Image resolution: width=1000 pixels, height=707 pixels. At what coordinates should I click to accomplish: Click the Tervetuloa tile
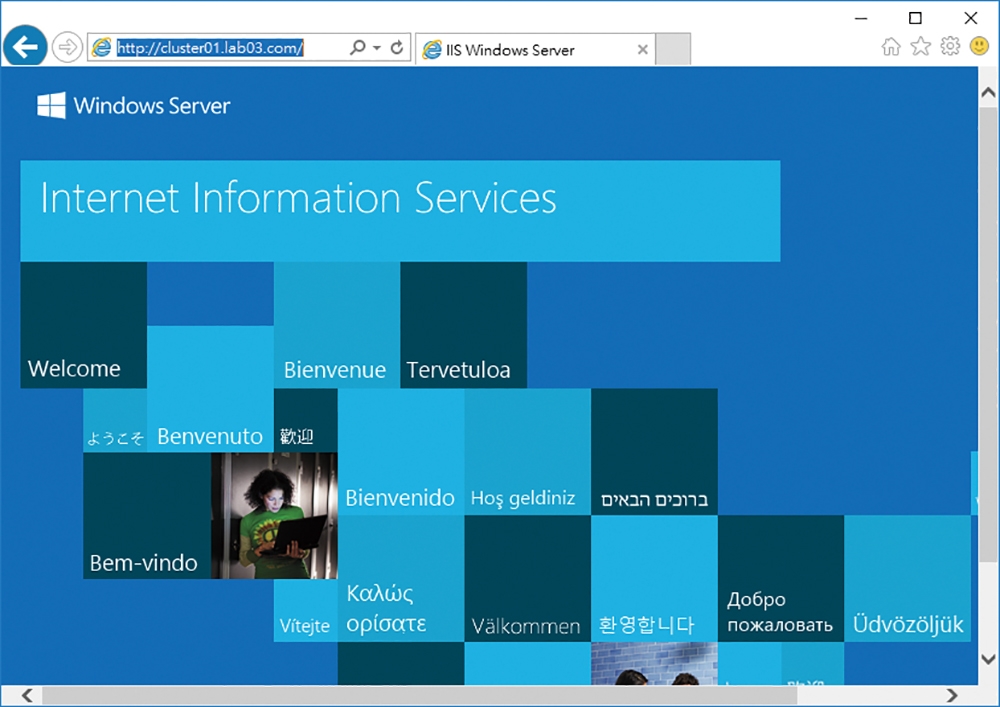(x=464, y=325)
